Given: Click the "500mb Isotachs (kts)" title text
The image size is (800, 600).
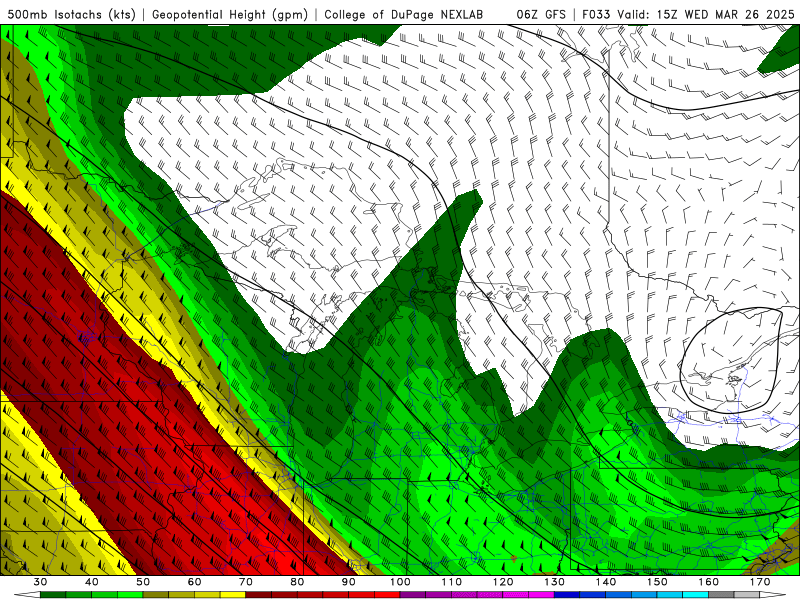Looking at the screenshot, I should coord(71,14).
